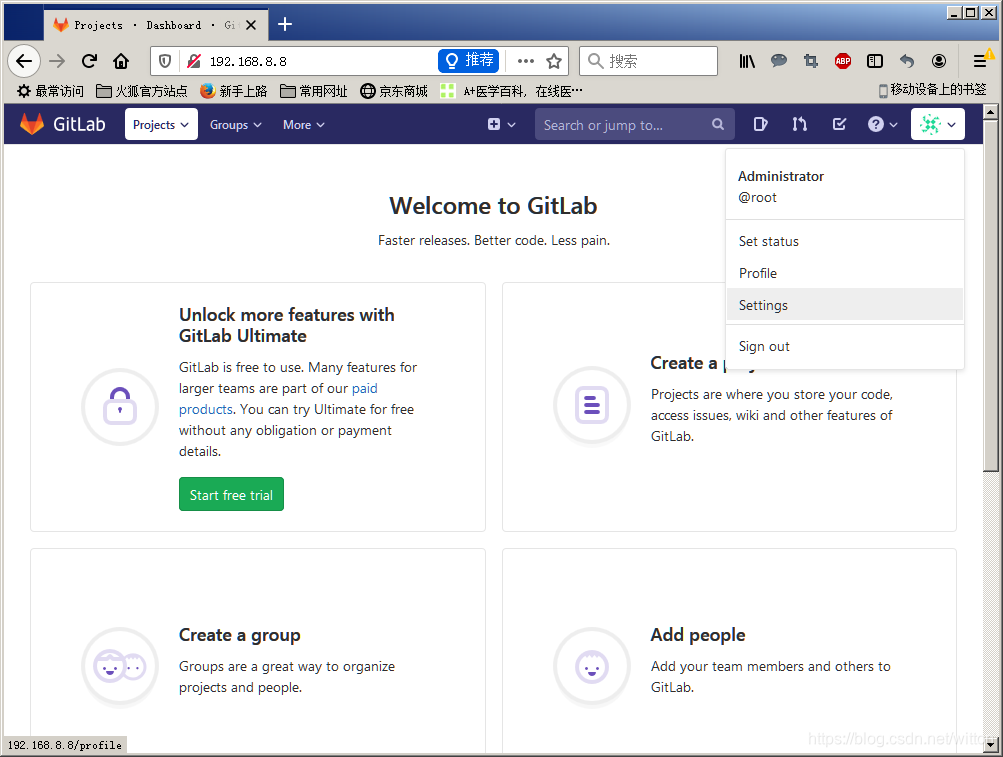This screenshot has height=757, width=1003.
Task: Click the tracking protection shield icon
Action: click(x=165, y=61)
